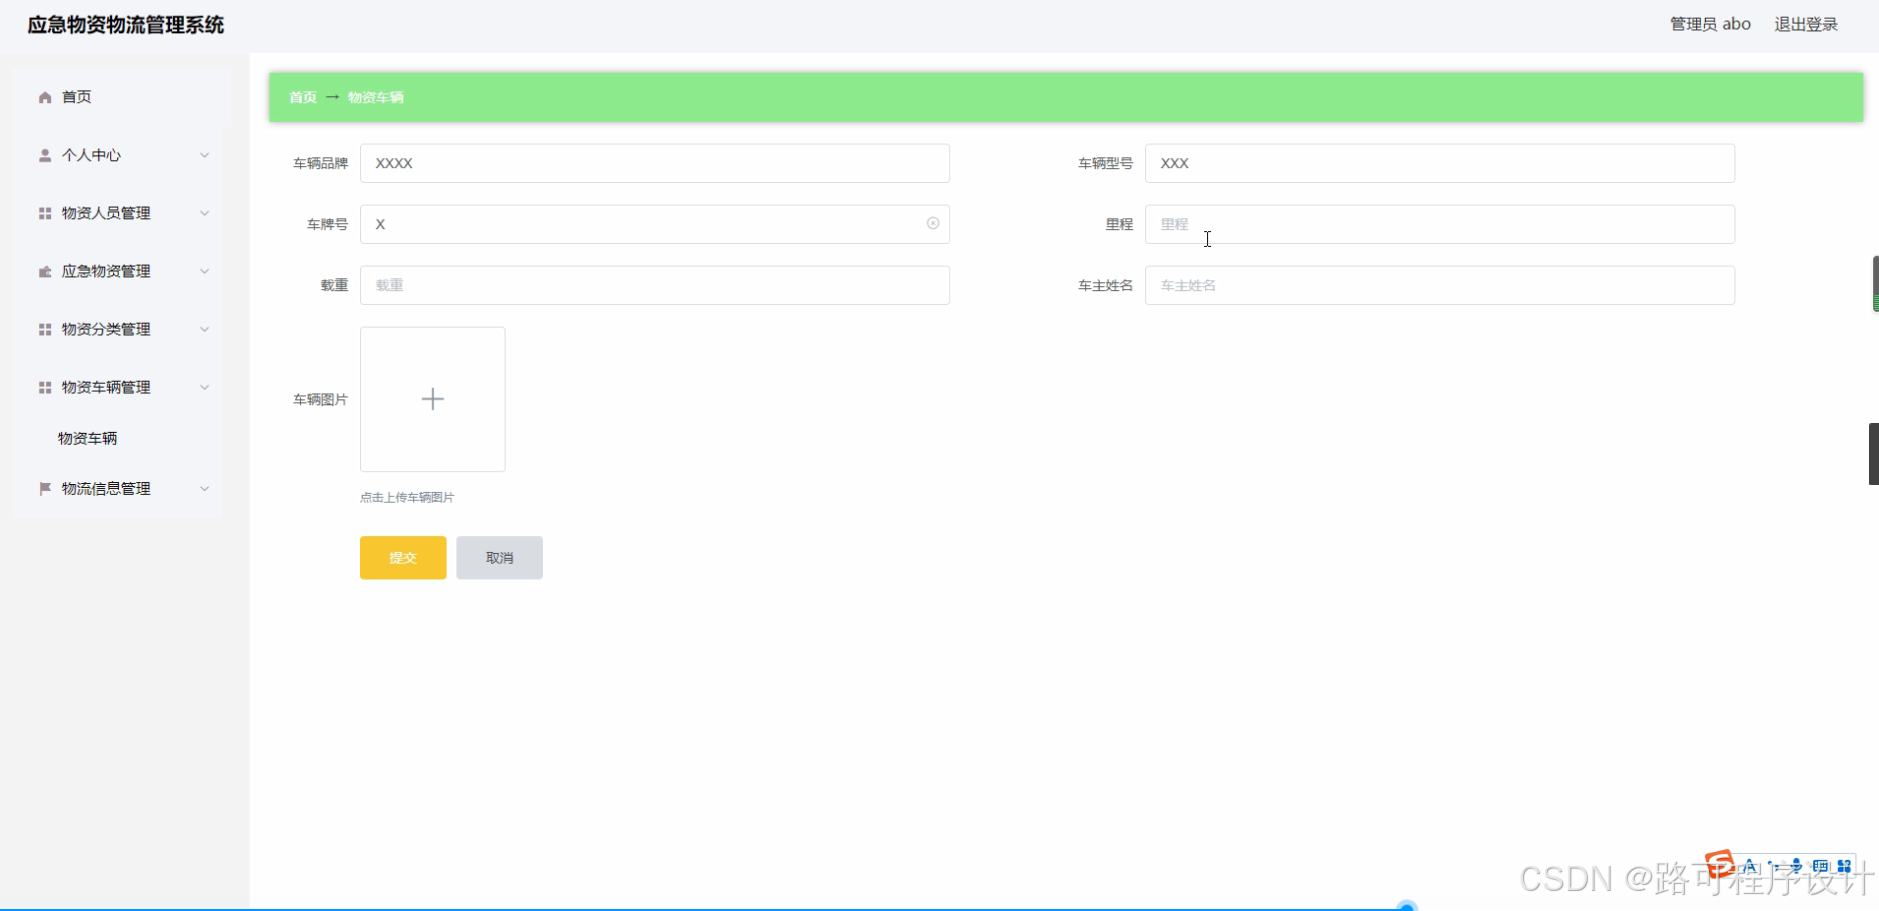Focus the 车辆品牌 input field
The image size is (1879, 911).
pos(655,163)
